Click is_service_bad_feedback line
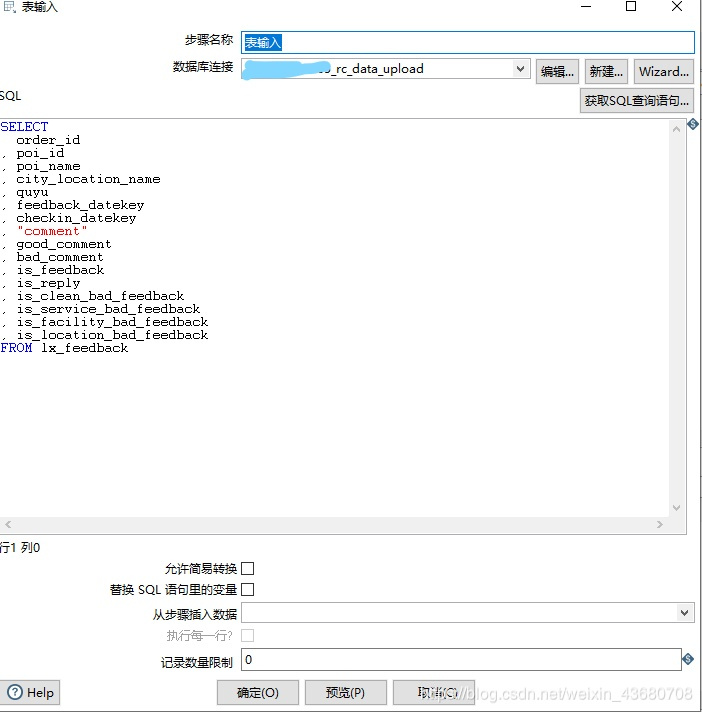 [x=108, y=309]
